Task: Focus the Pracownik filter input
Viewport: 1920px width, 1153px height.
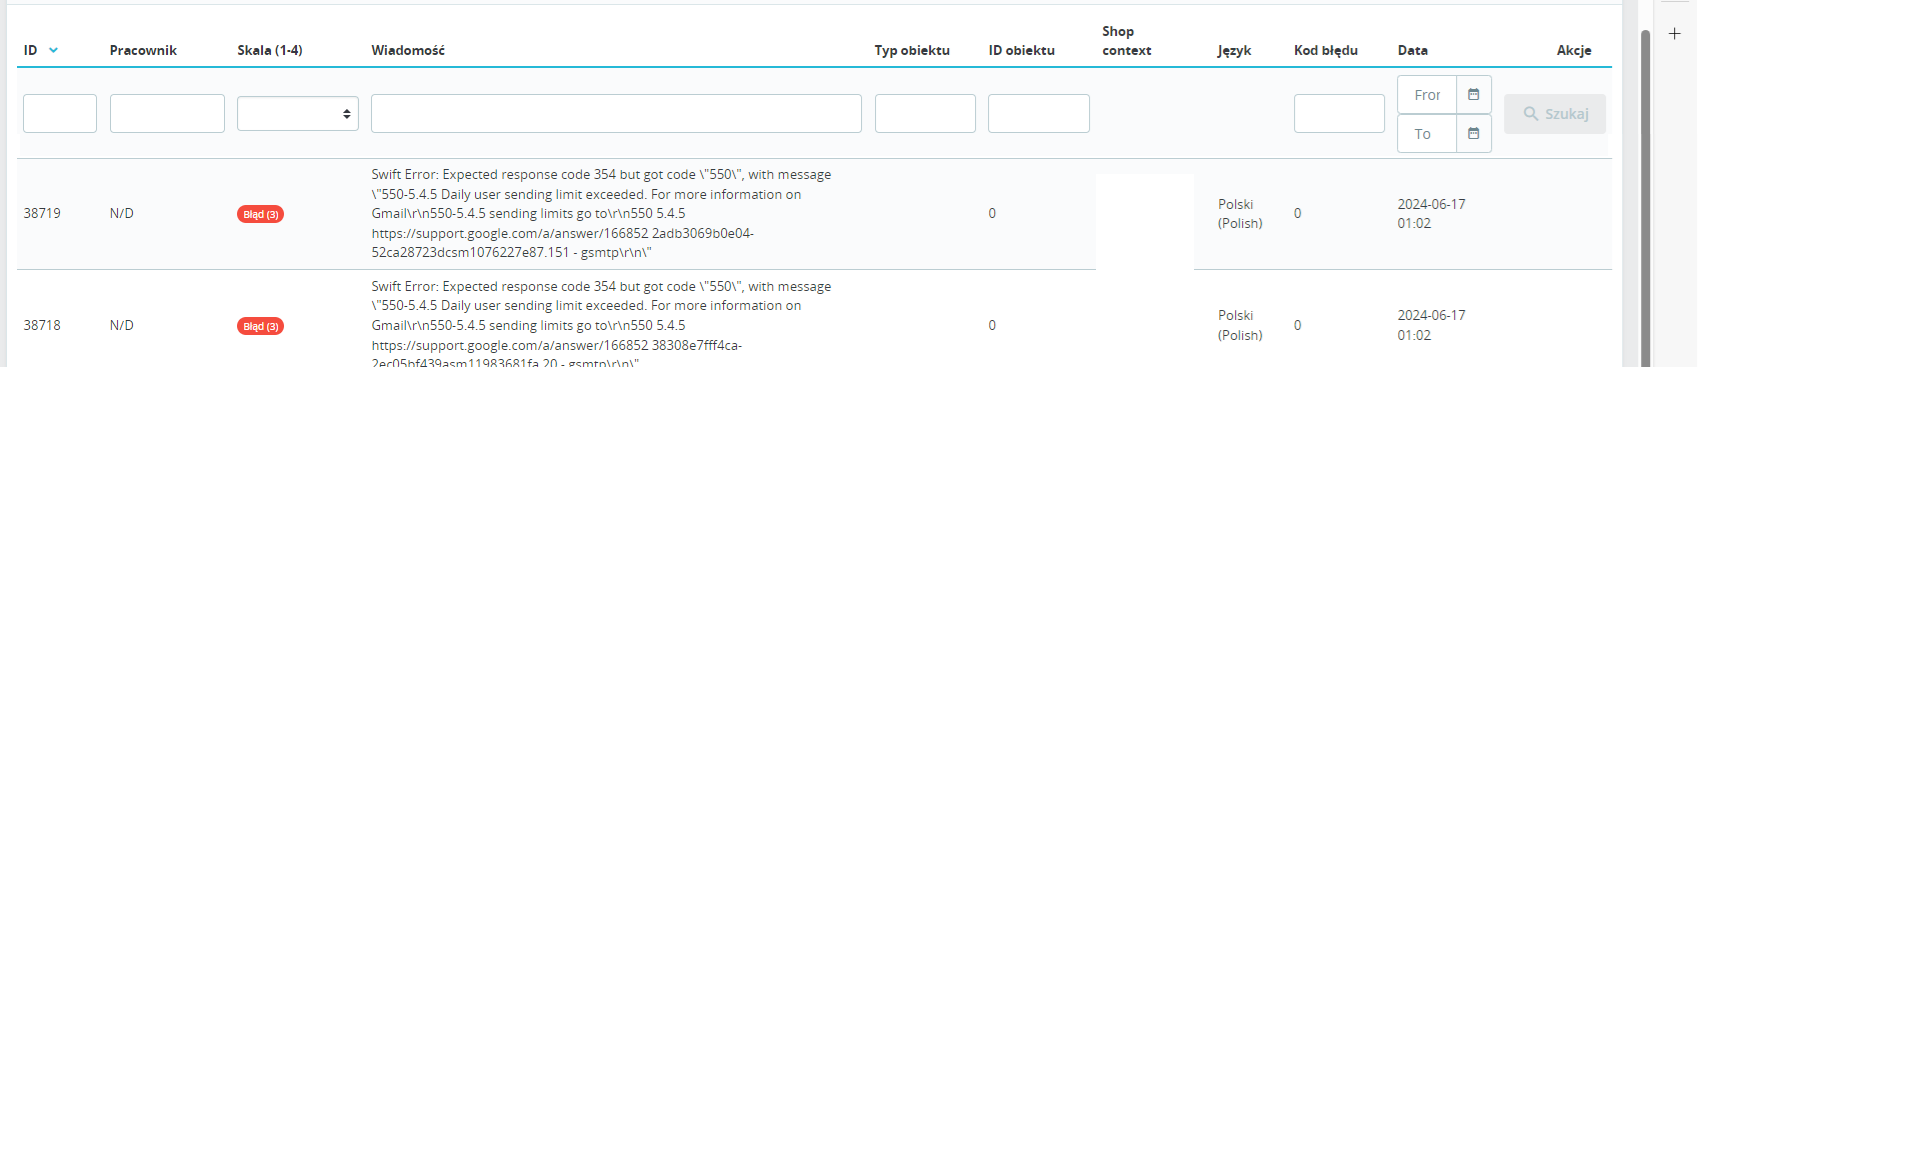Action: pos(167,114)
